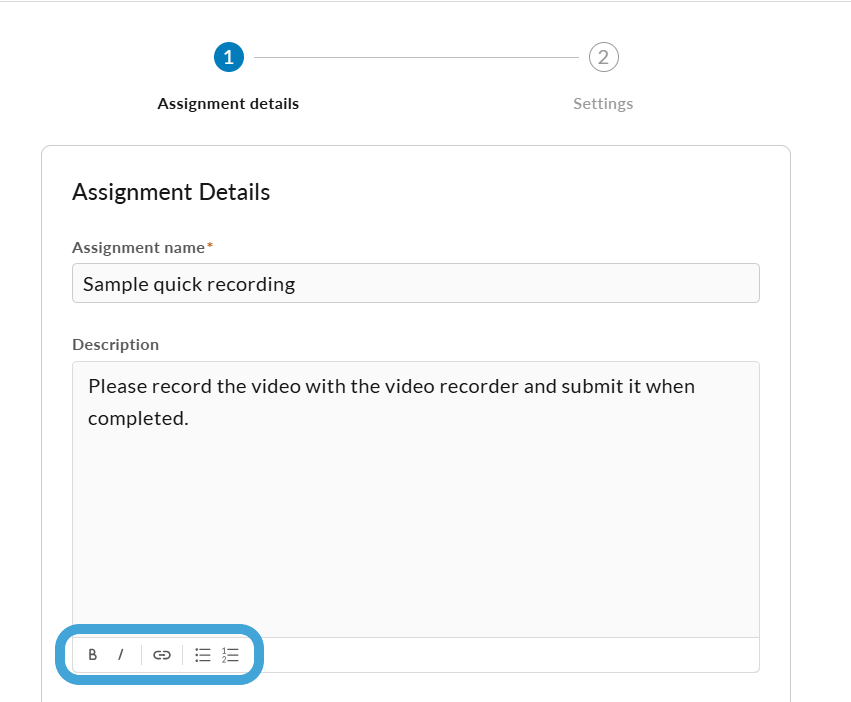Select the step 1 circle indicator
Screen dimensions: 851x702
click(x=228, y=57)
